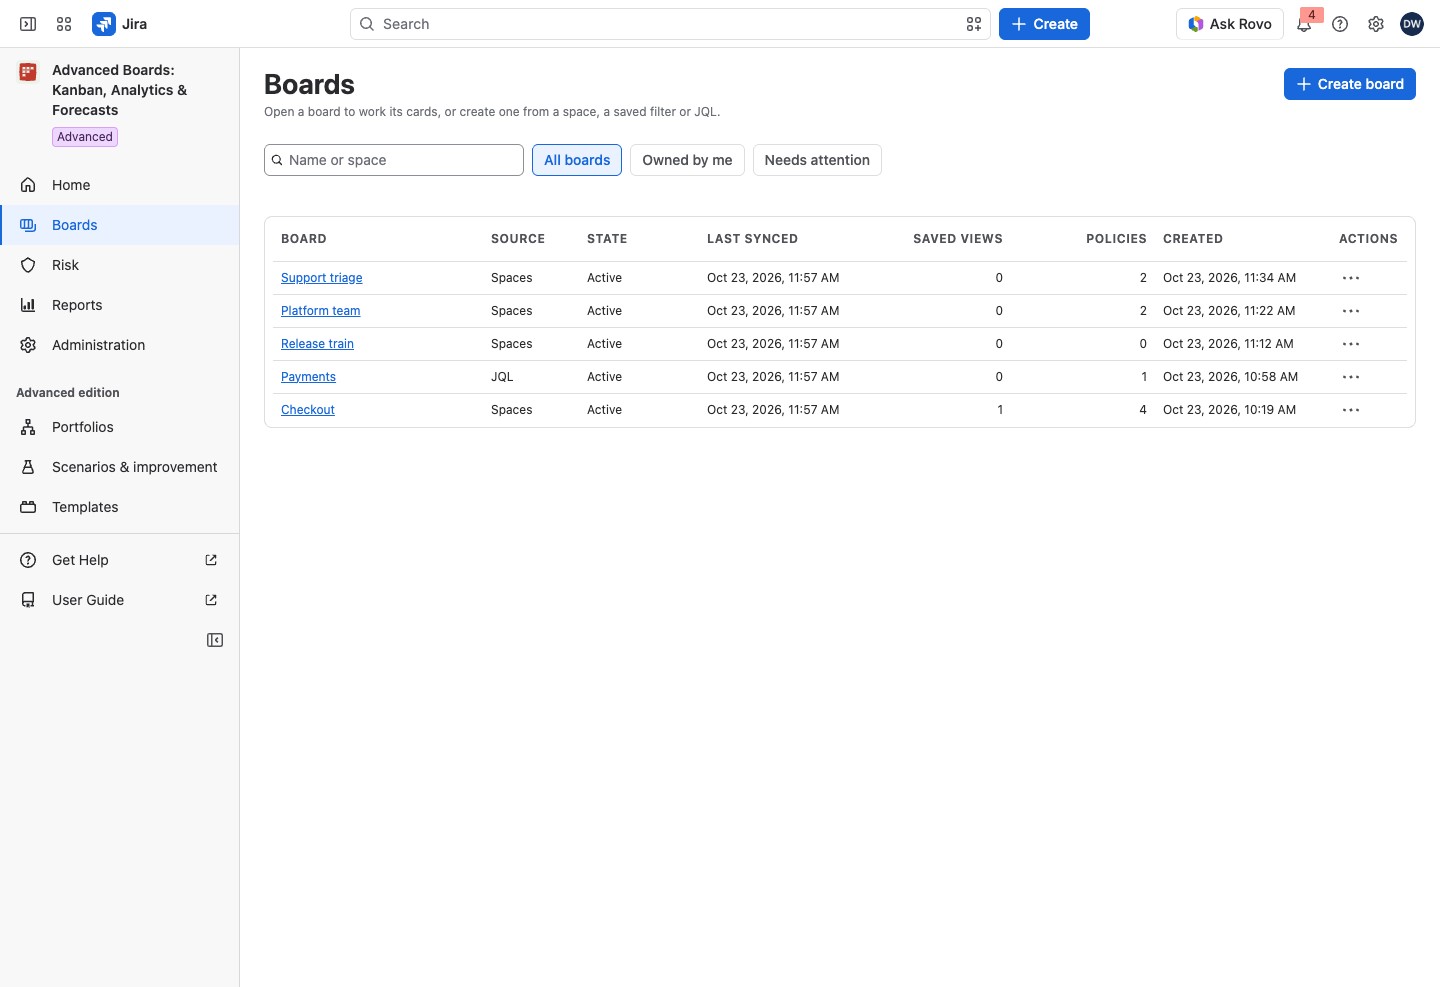Open actions menu for Release train
Viewport: 1440px width, 987px height.
tap(1351, 344)
